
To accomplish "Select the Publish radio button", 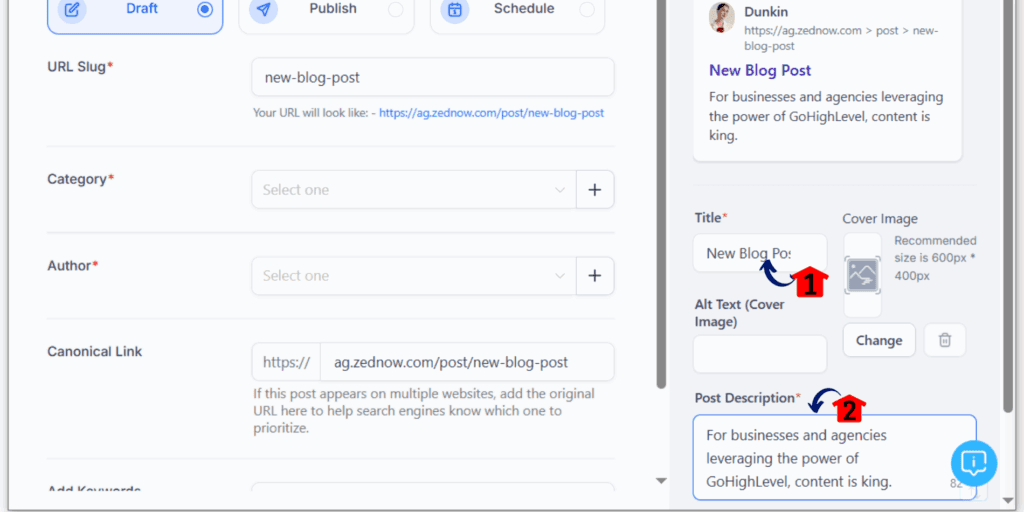I will [395, 9].
